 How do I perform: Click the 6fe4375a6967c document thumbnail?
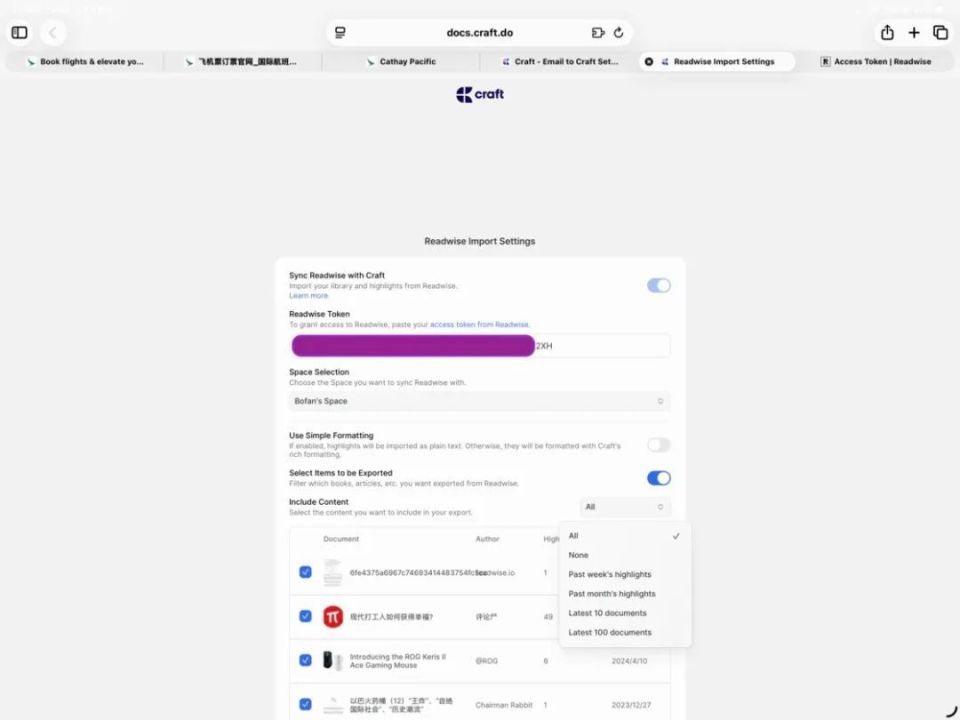pyautogui.click(x=333, y=572)
